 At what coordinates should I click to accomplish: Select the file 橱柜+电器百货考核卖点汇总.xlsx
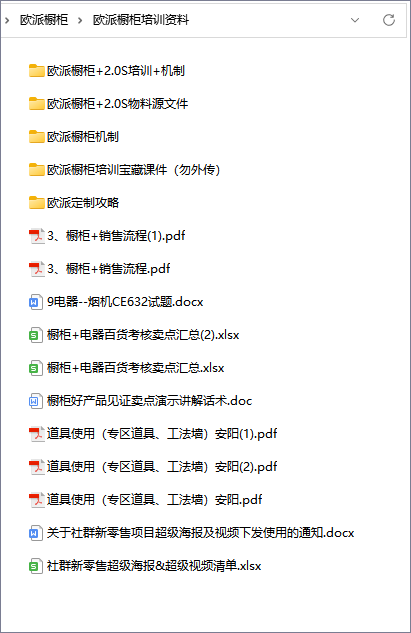(x=126, y=368)
